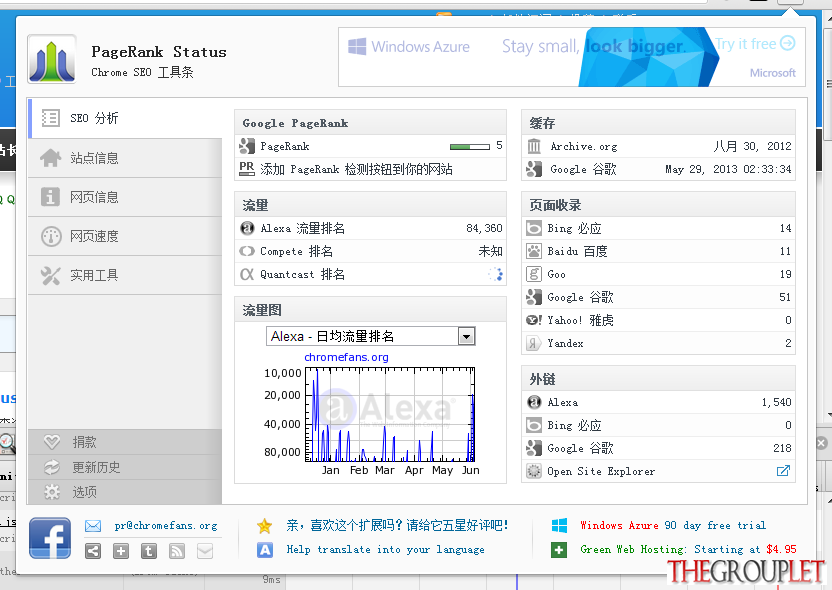Click the Archive.org date 八月 30, 2012
The width and height of the screenshot is (832, 590).
coord(752,146)
